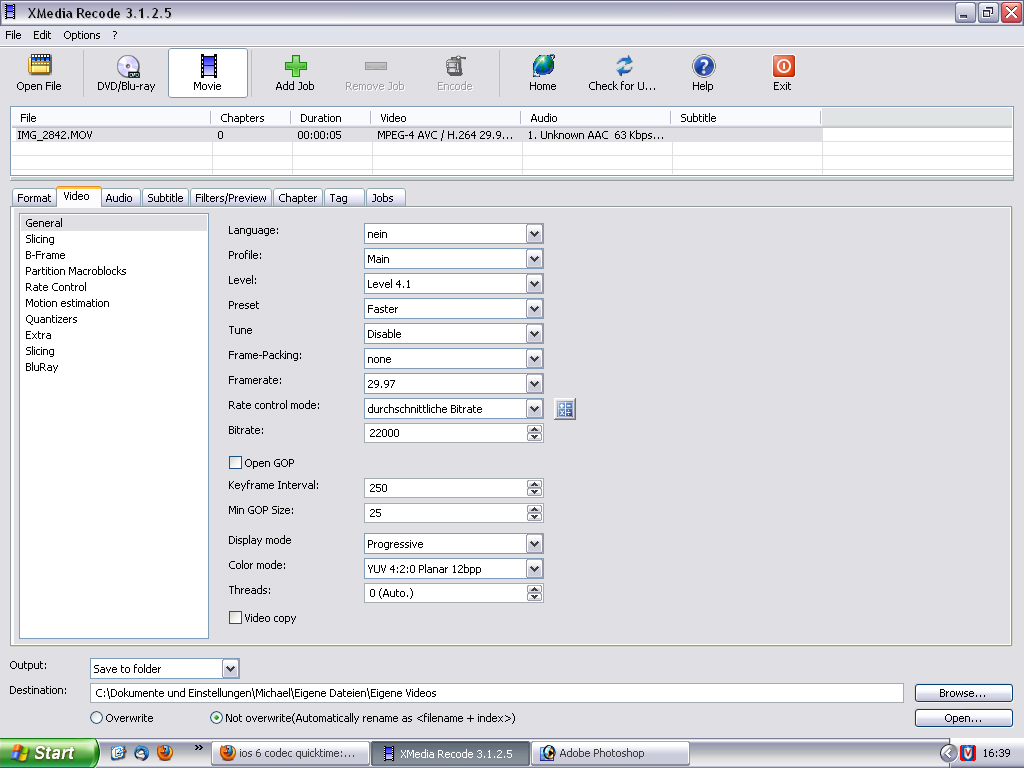Screen dimensions: 1024x768
Task: Open the DVD/Blu-ray source icon
Action: [126, 67]
